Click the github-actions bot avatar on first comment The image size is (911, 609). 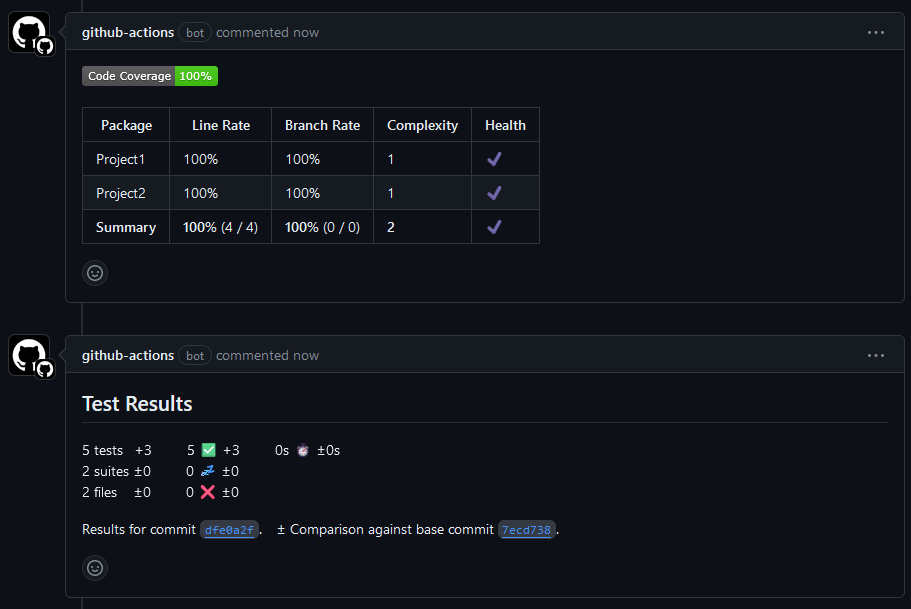[29, 32]
